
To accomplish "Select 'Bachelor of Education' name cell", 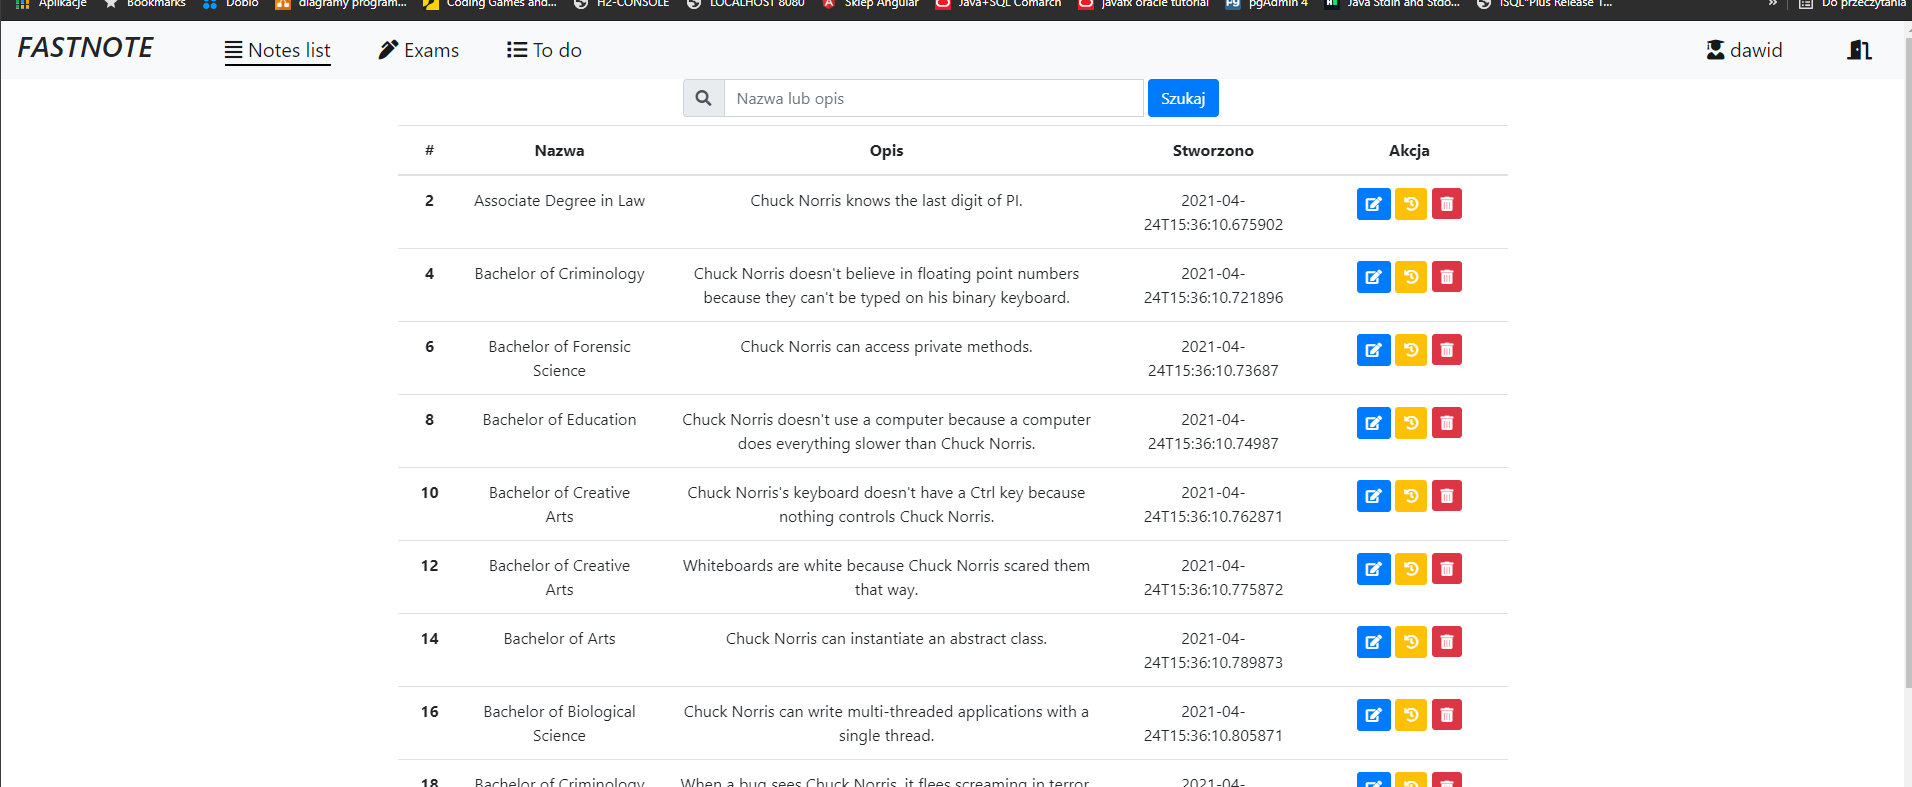I will (559, 420).
